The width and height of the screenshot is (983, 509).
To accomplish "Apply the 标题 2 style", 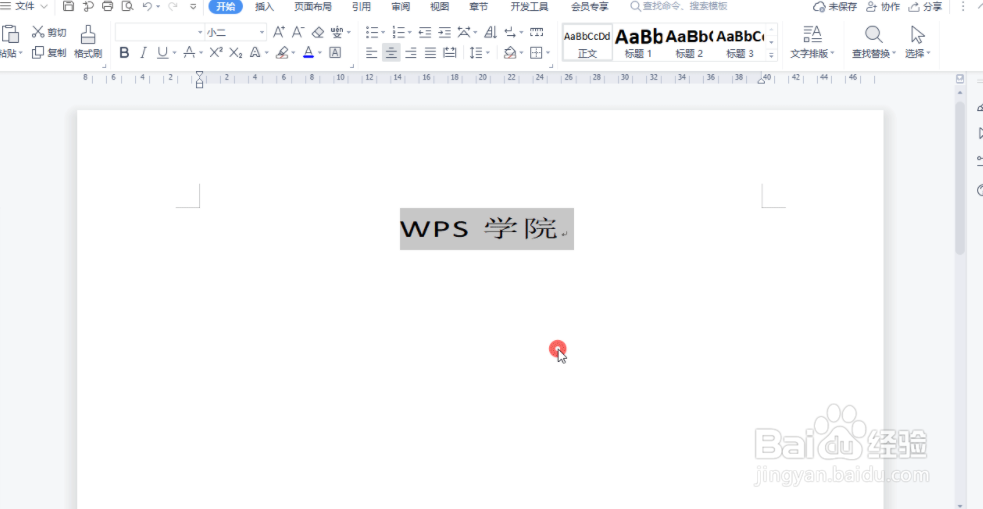I will pyautogui.click(x=689, y=43).
